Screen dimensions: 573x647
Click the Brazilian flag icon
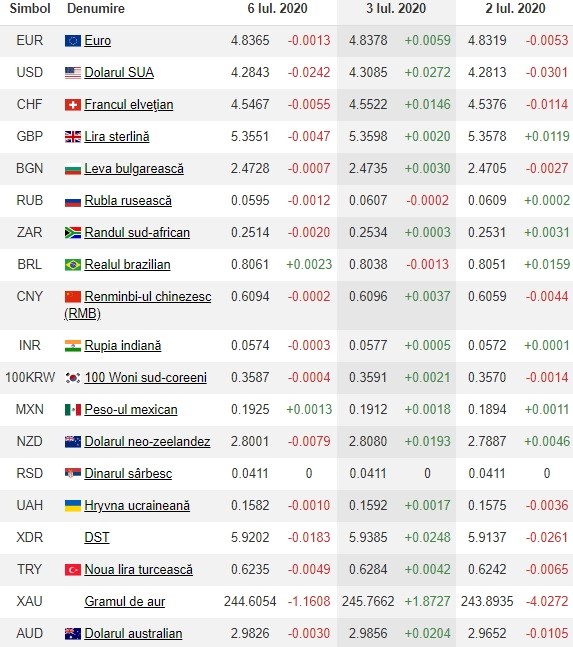point(73,264)
